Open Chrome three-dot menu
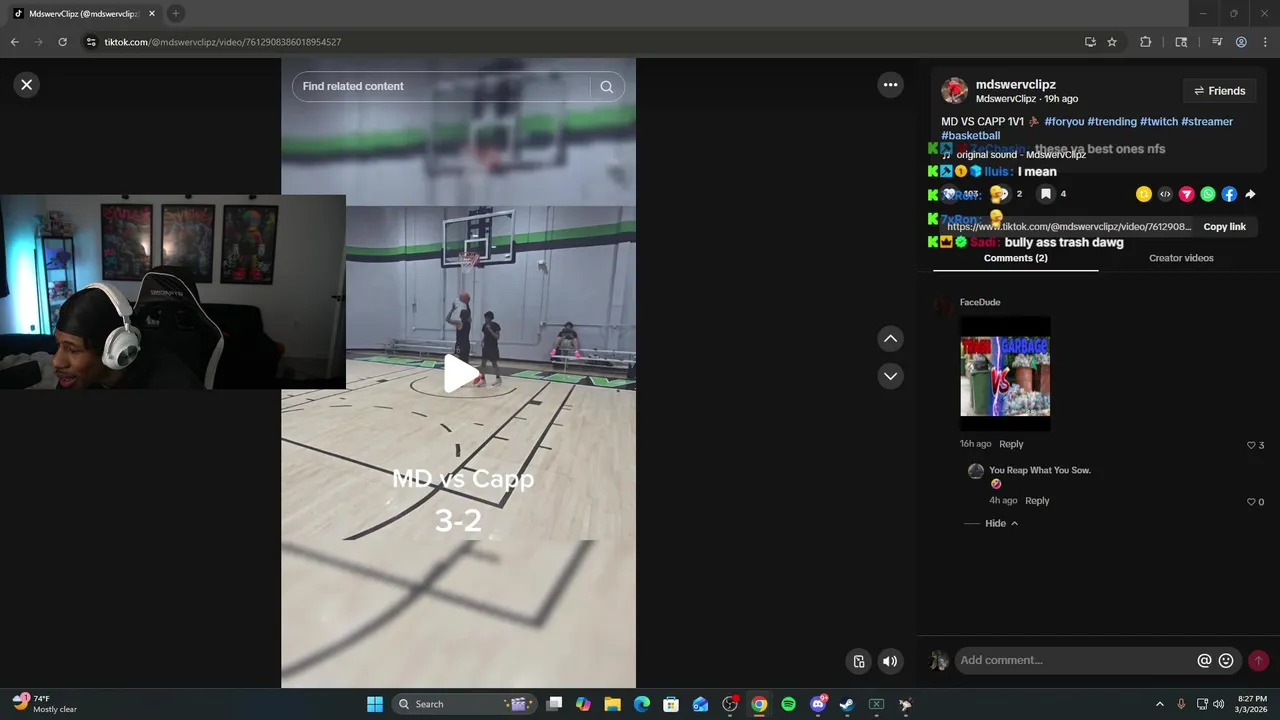Viewport: 1280px width, 720px height. 1265,42
